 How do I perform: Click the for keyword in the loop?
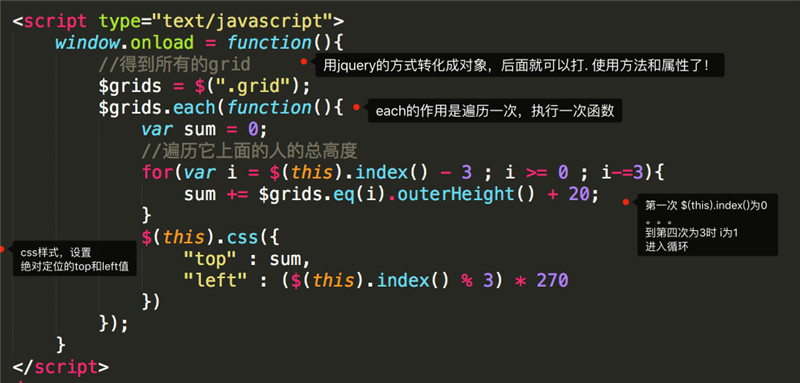tap(157, 172)
